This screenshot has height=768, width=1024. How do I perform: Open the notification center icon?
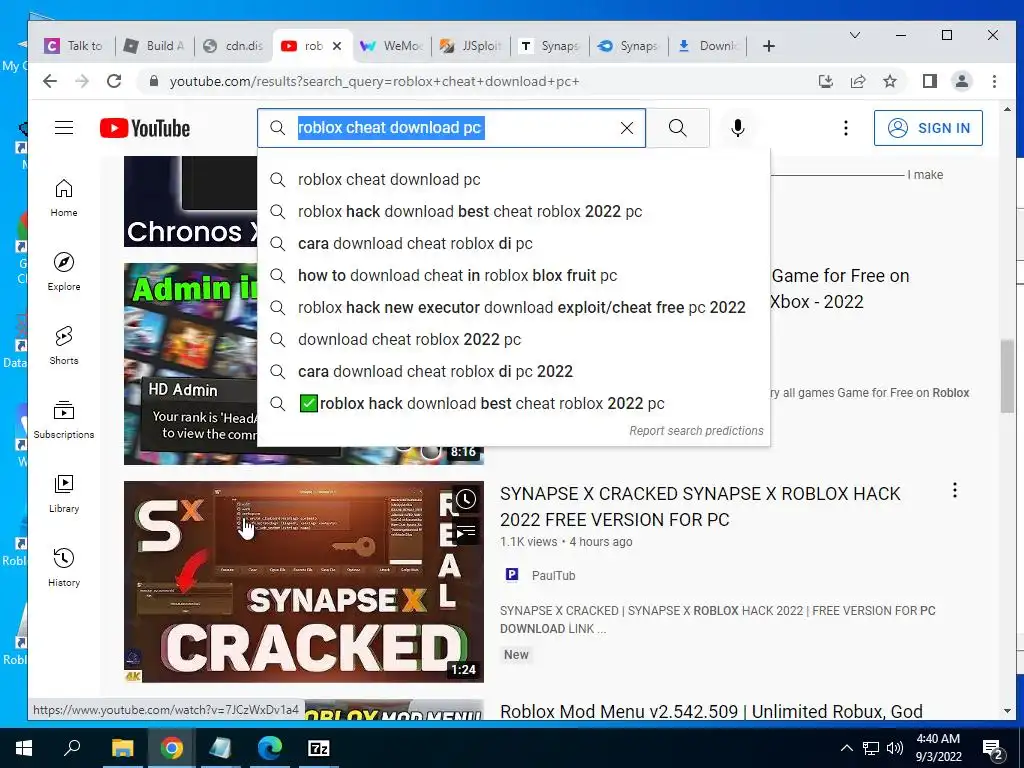click(x=993, y=749)
